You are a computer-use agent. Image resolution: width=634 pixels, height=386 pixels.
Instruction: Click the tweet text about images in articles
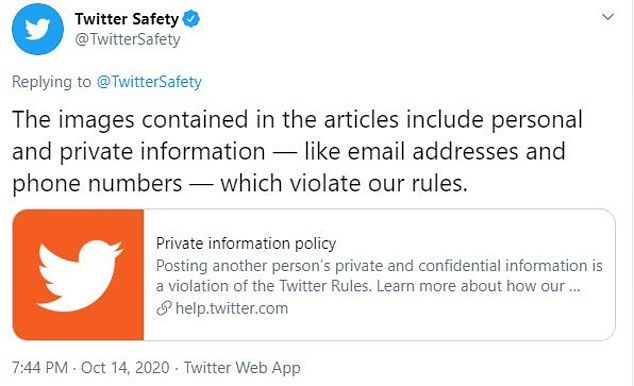coord(297,152)
